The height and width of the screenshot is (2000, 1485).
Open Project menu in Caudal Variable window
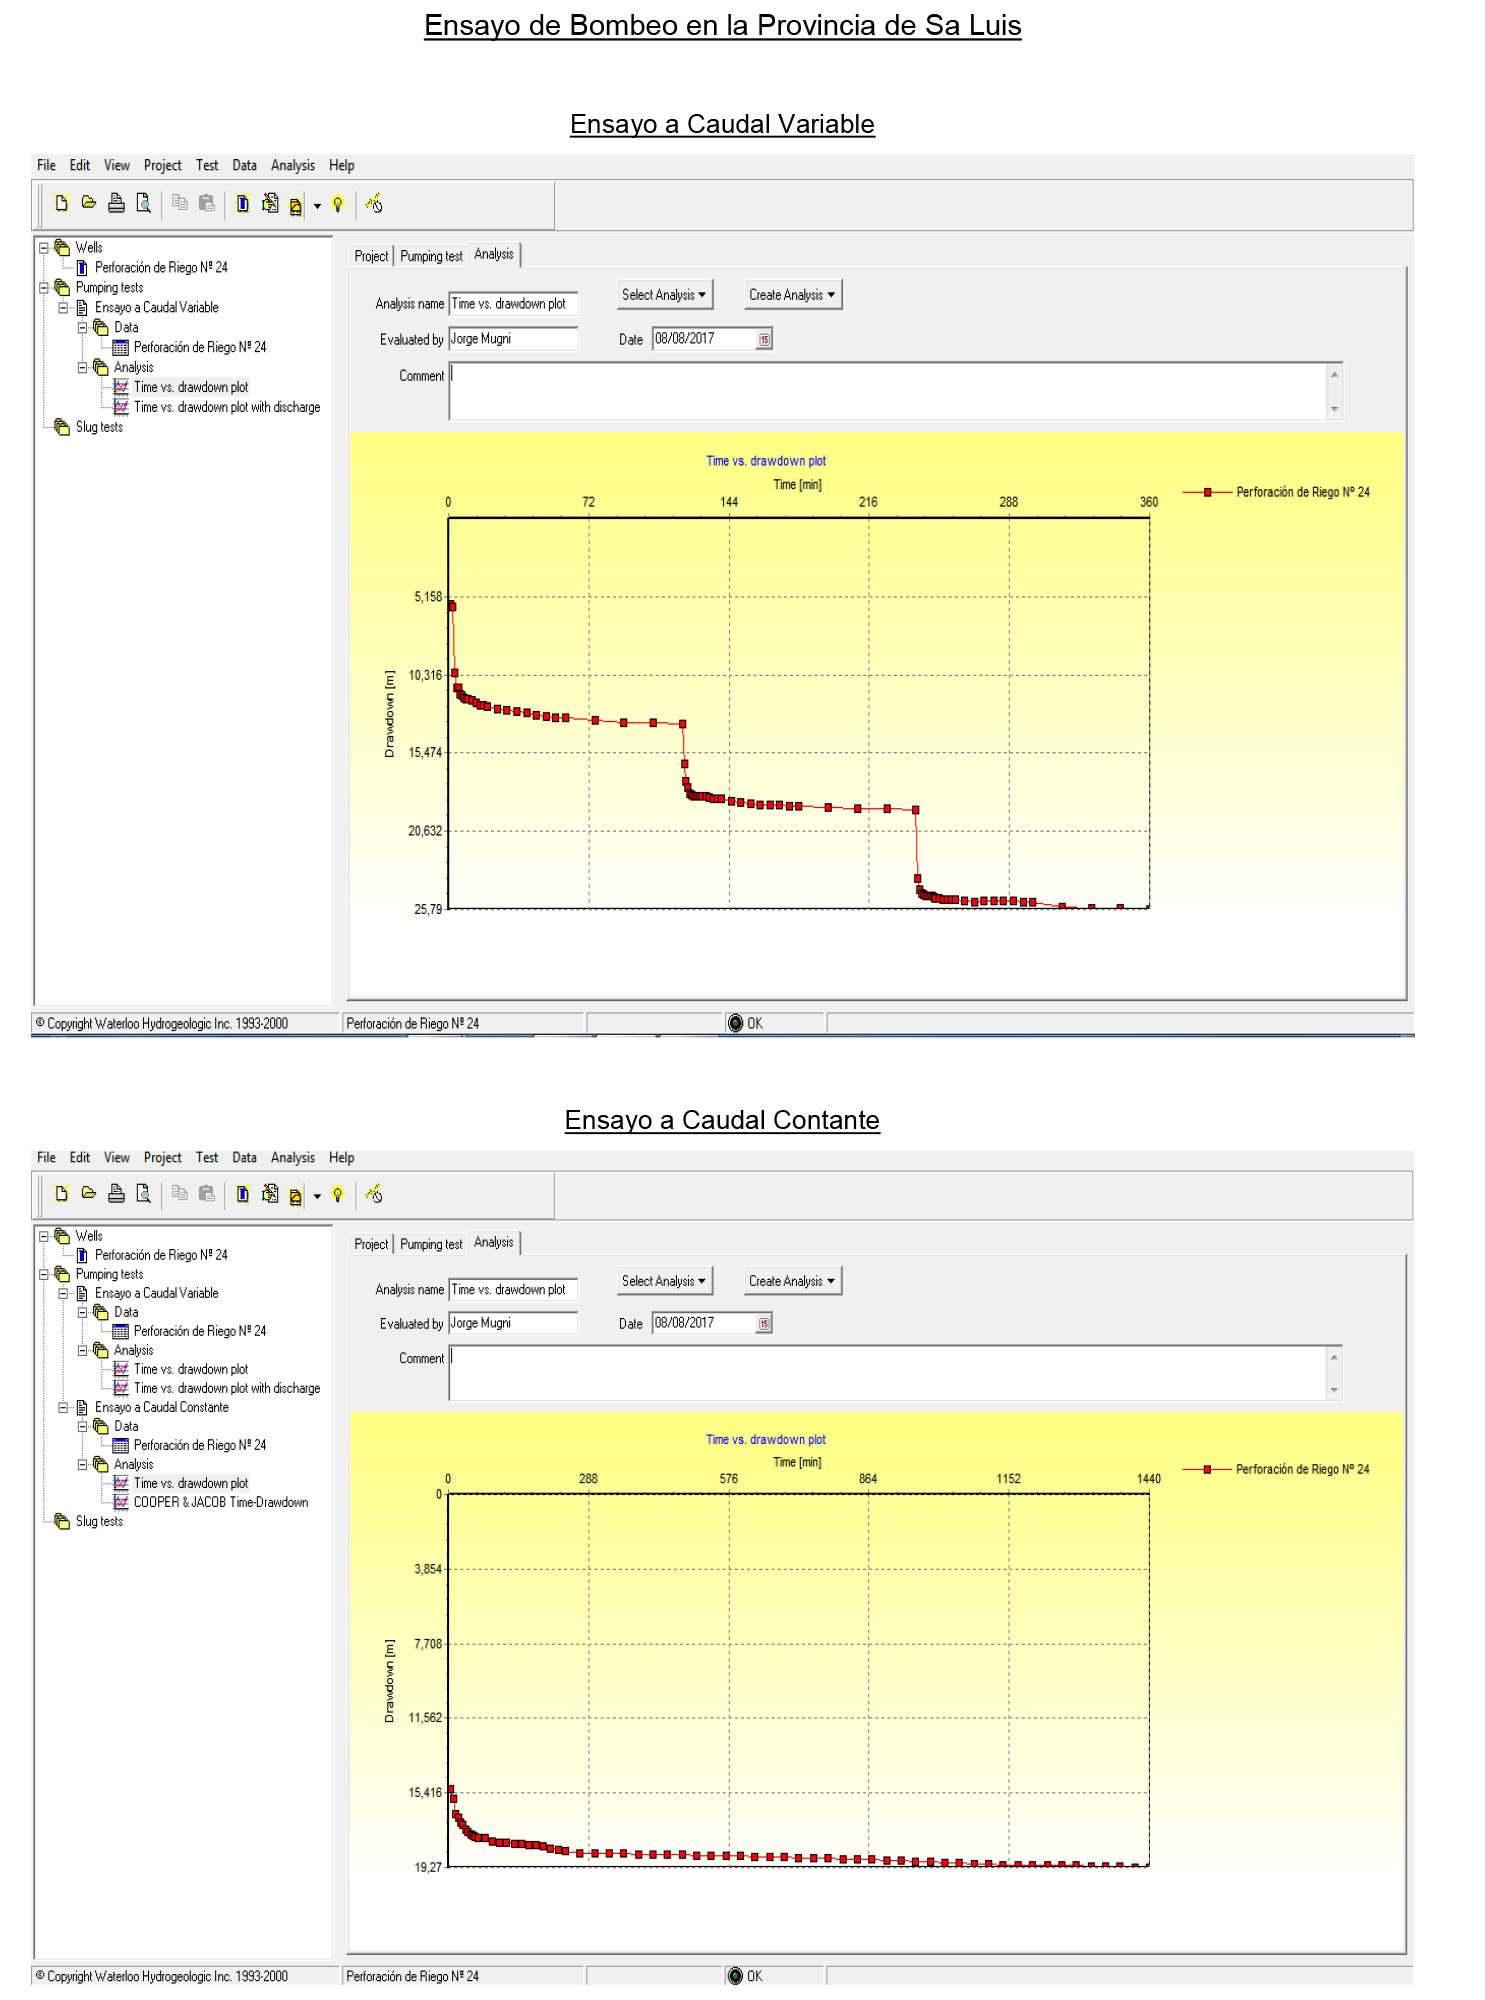(x=162, y=166)
